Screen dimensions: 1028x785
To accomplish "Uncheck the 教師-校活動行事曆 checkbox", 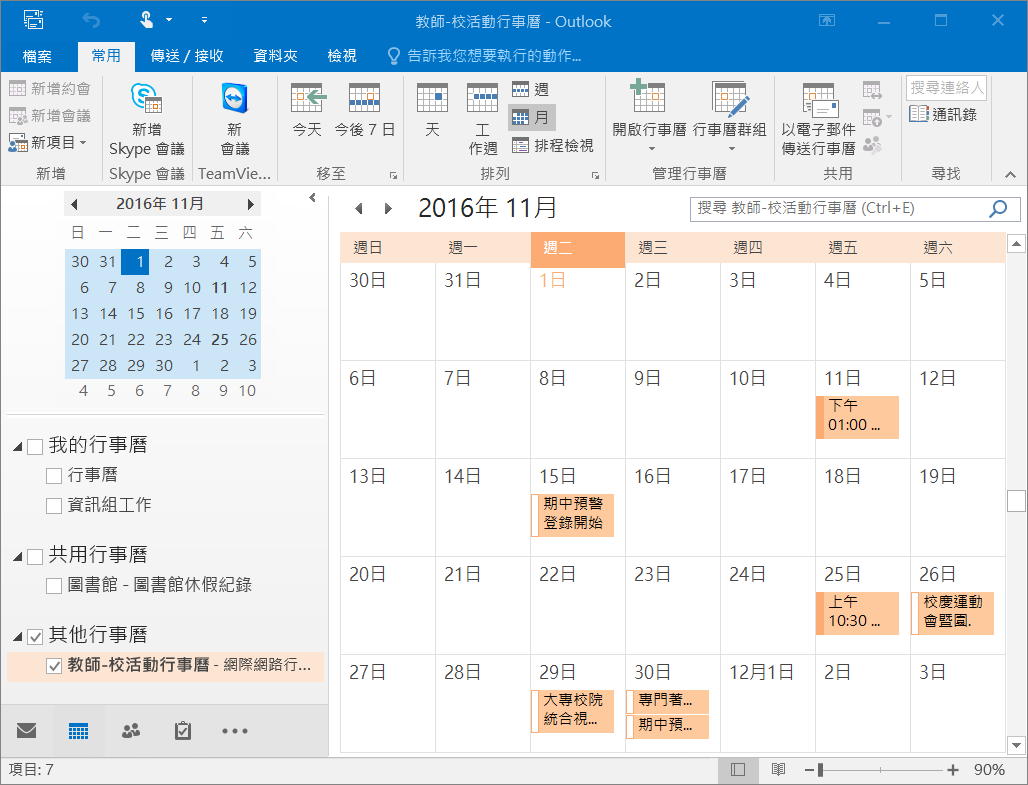I will point(54,666).
